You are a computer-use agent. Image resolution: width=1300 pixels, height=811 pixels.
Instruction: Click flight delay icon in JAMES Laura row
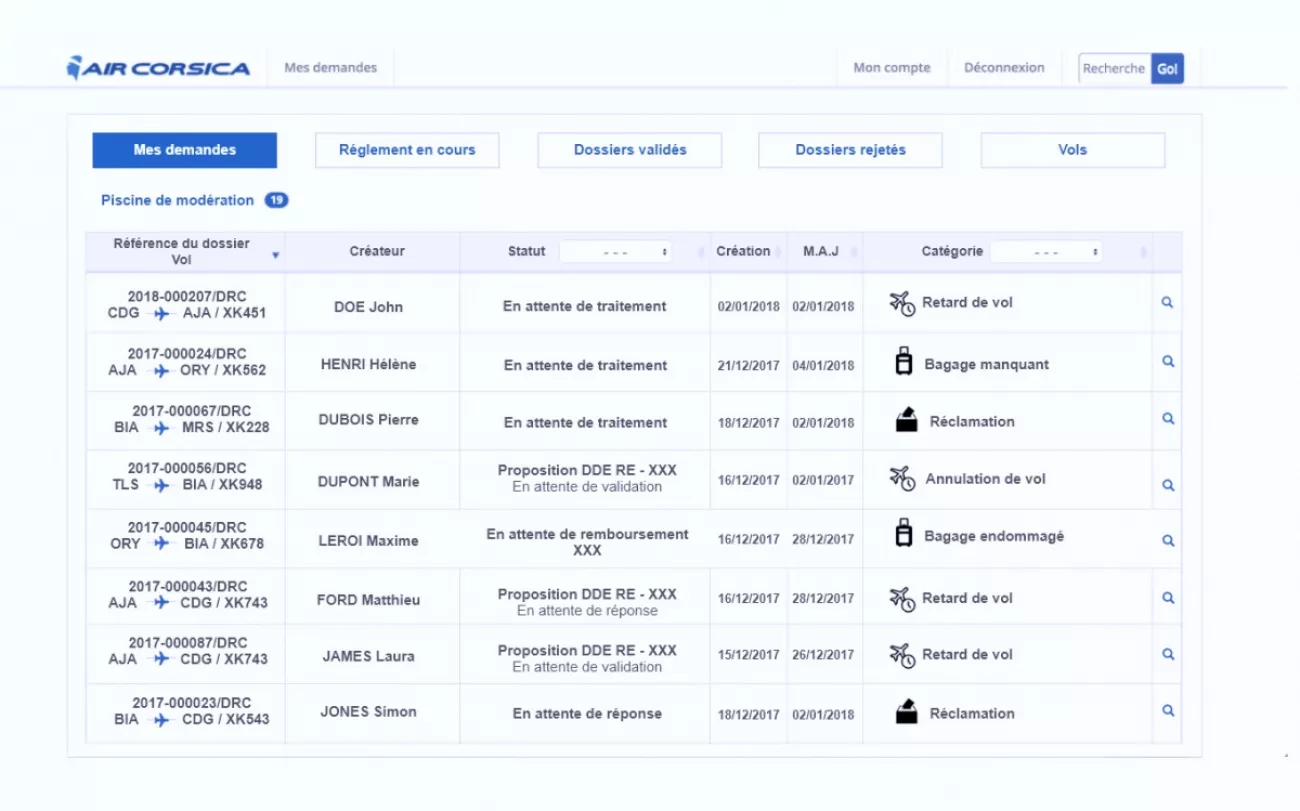click(x=902, y=655)
